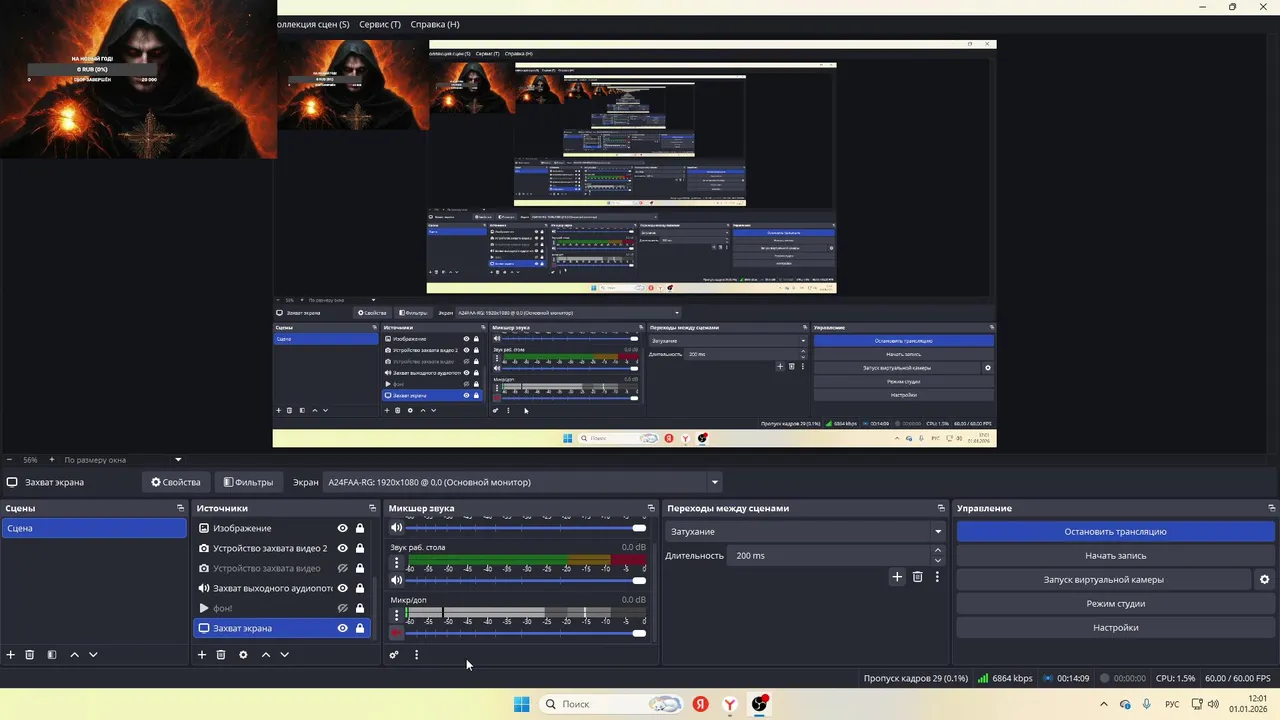The width and height of the screenshot is (1280, 720).
Task: Remove selected source with trash icon
Action: (x=221, y=655)
